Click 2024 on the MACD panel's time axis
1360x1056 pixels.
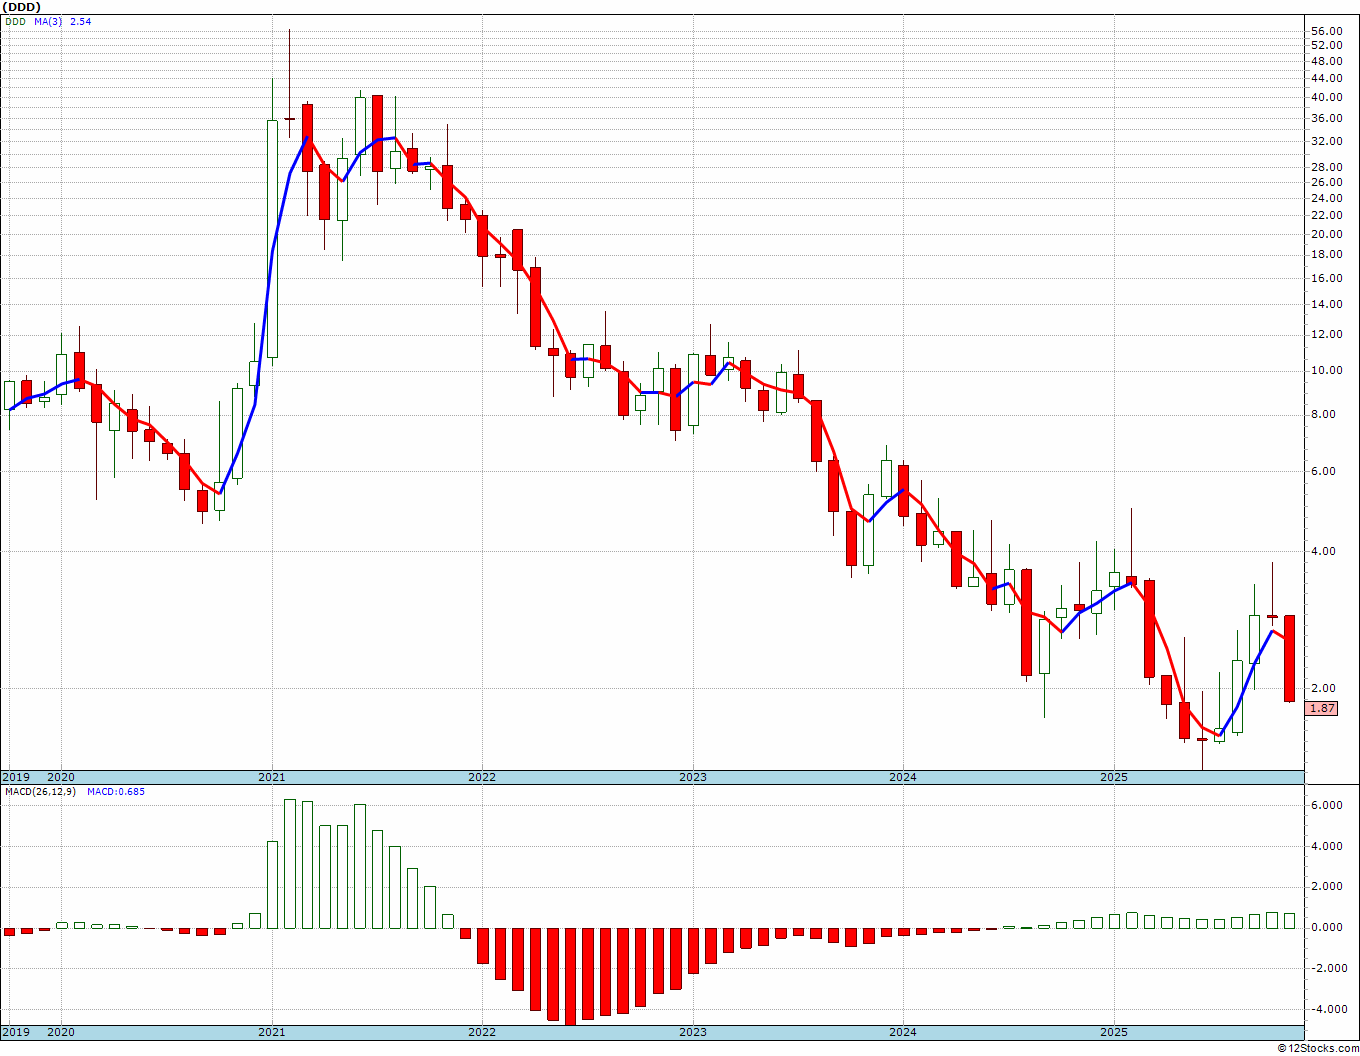903,1032
